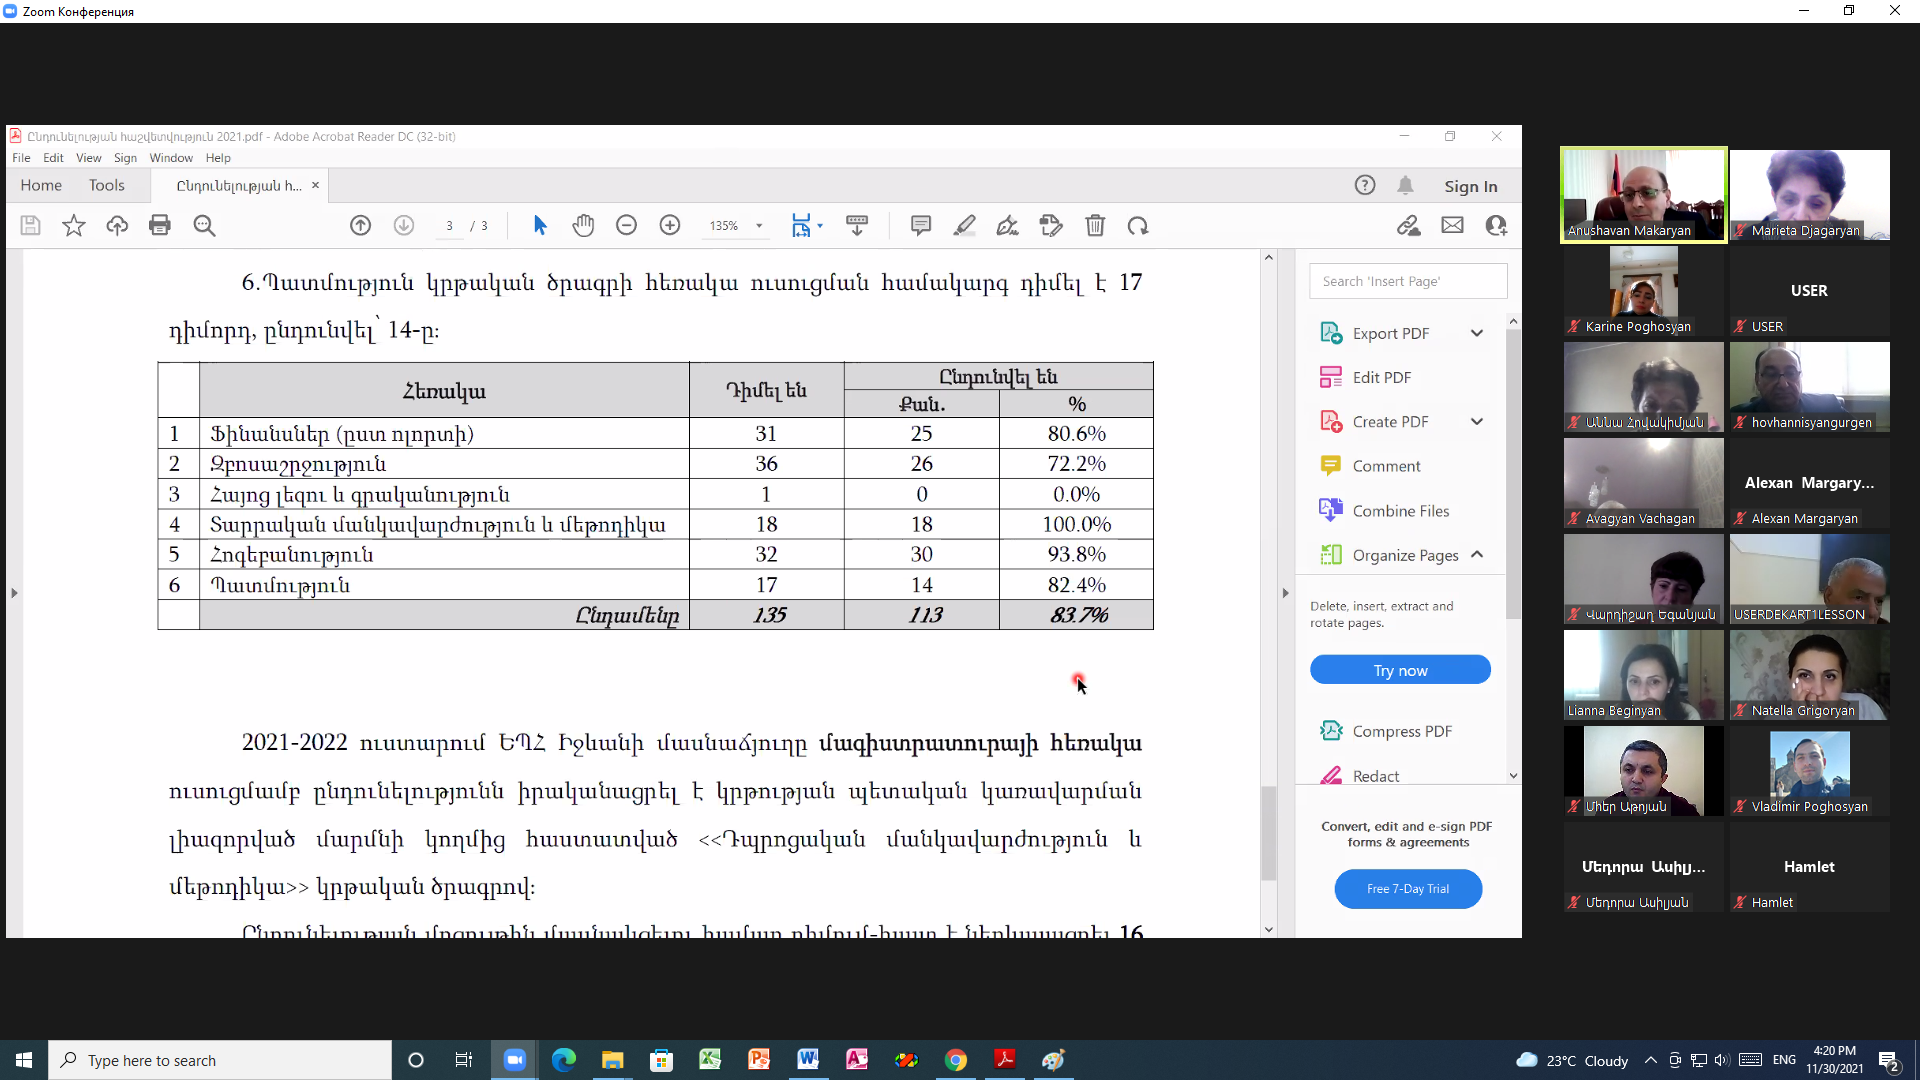This screenshot has height=1080, width=1920.
Task: Click the Rotate page icon
Action: (1138, 226)
